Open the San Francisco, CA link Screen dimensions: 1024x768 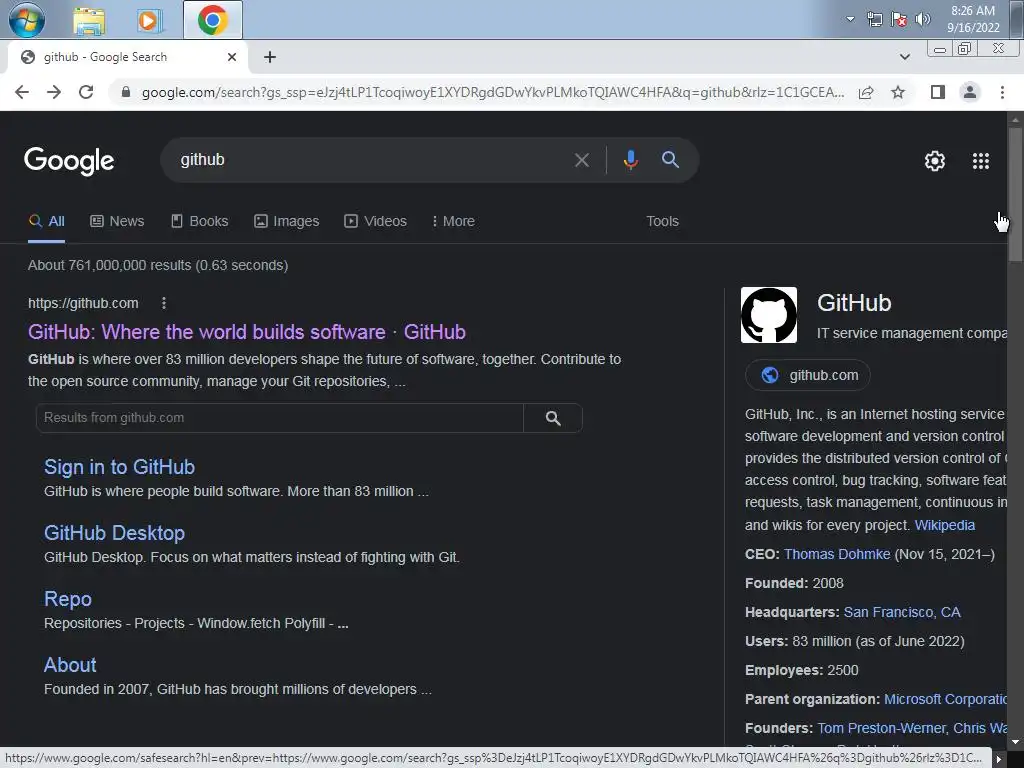coord(902,612)
